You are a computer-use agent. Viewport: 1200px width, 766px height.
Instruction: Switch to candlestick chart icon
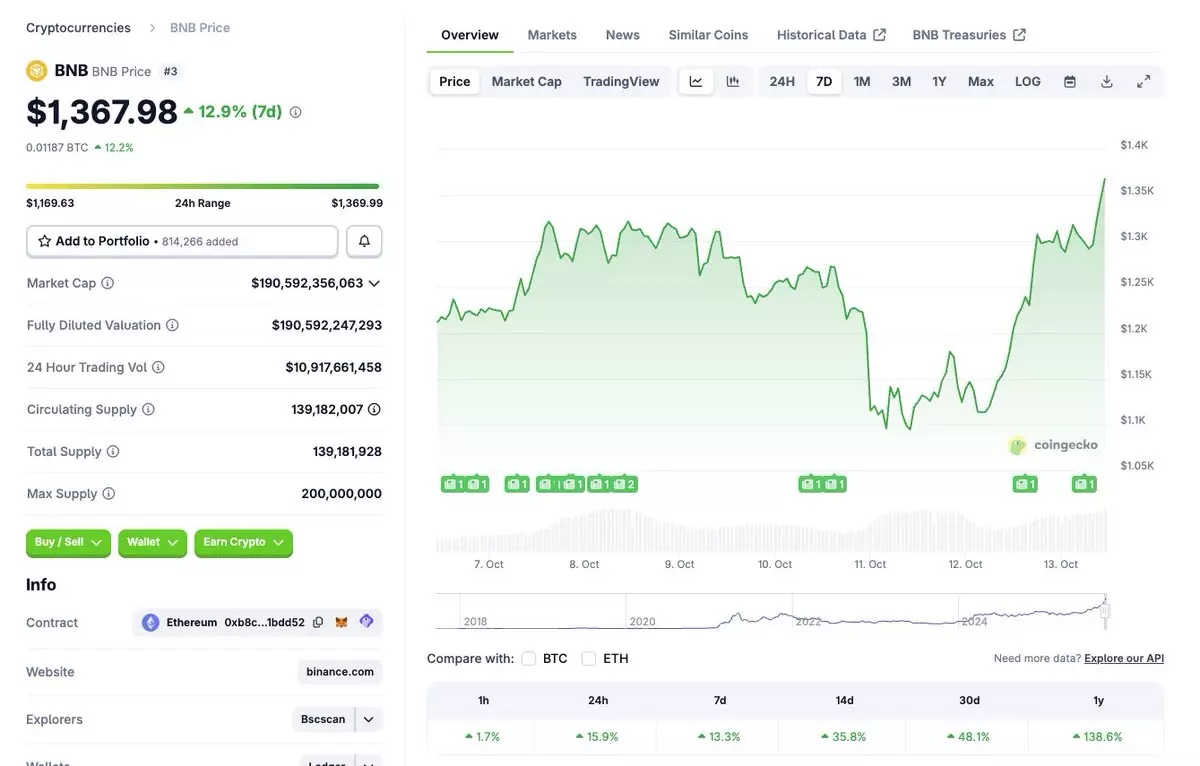coord(733,82)
